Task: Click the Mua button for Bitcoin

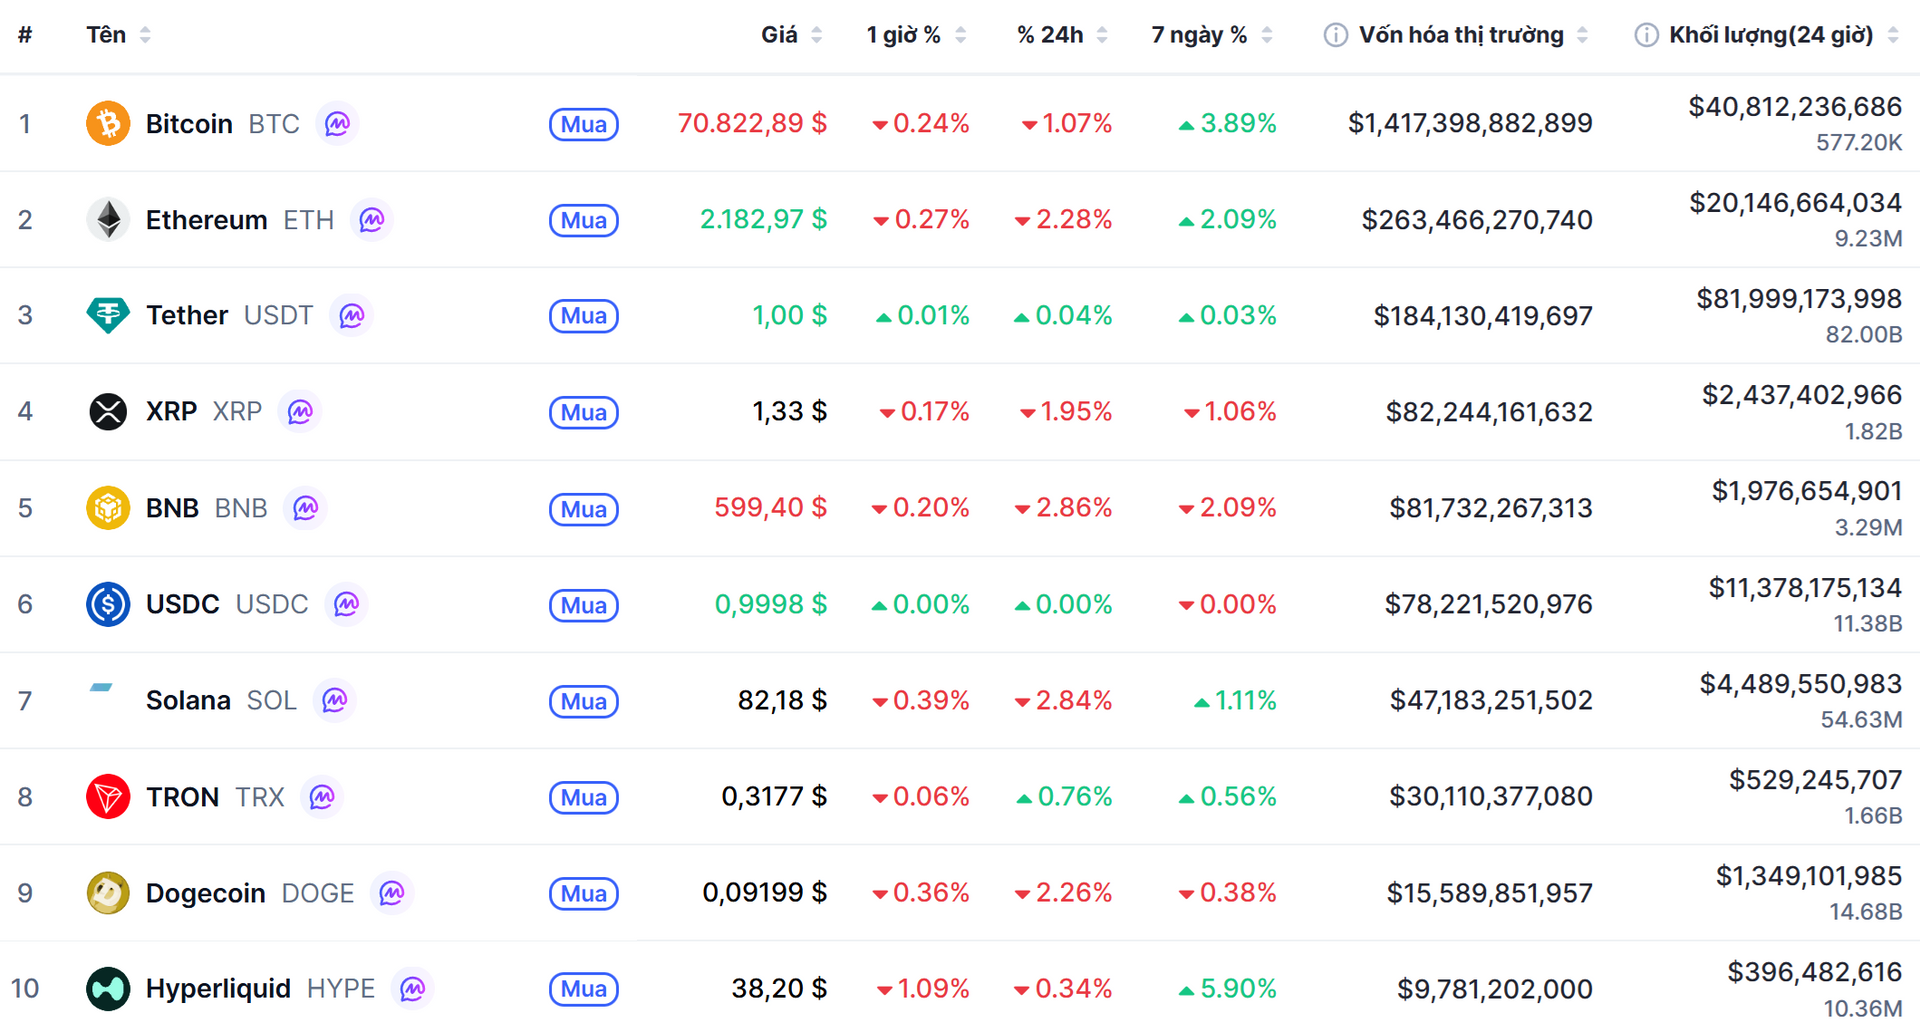Action: tap(584, 124)
